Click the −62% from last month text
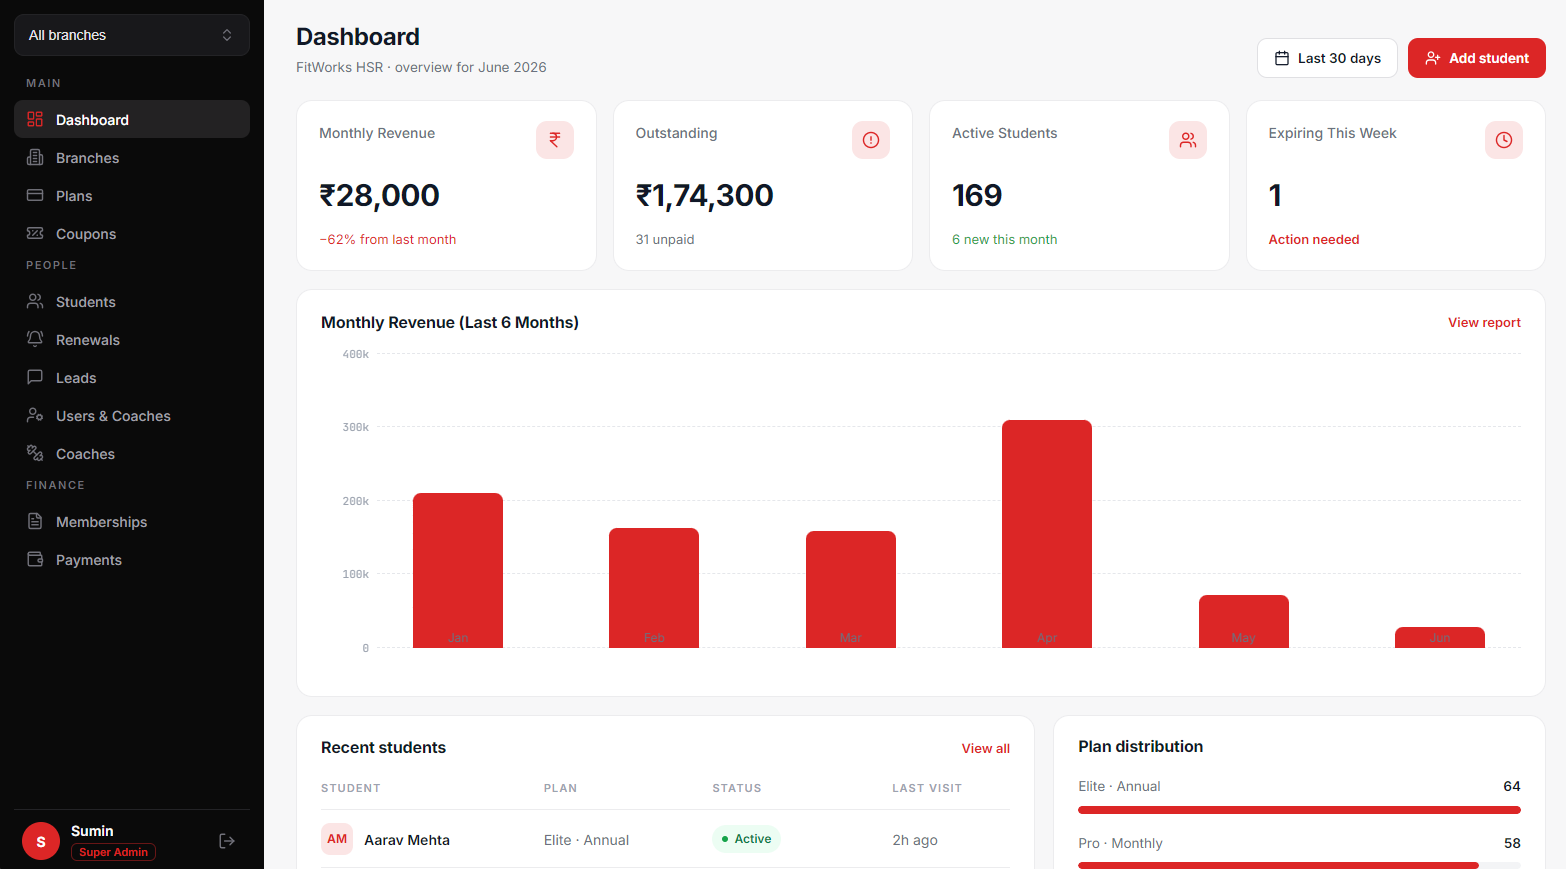Screen dimensions: 1566x869 point(388,239)
